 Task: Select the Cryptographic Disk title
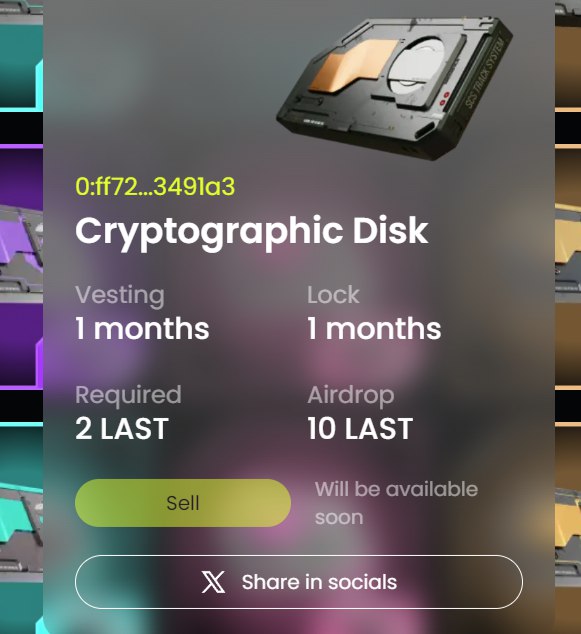[x=251, y=232]
